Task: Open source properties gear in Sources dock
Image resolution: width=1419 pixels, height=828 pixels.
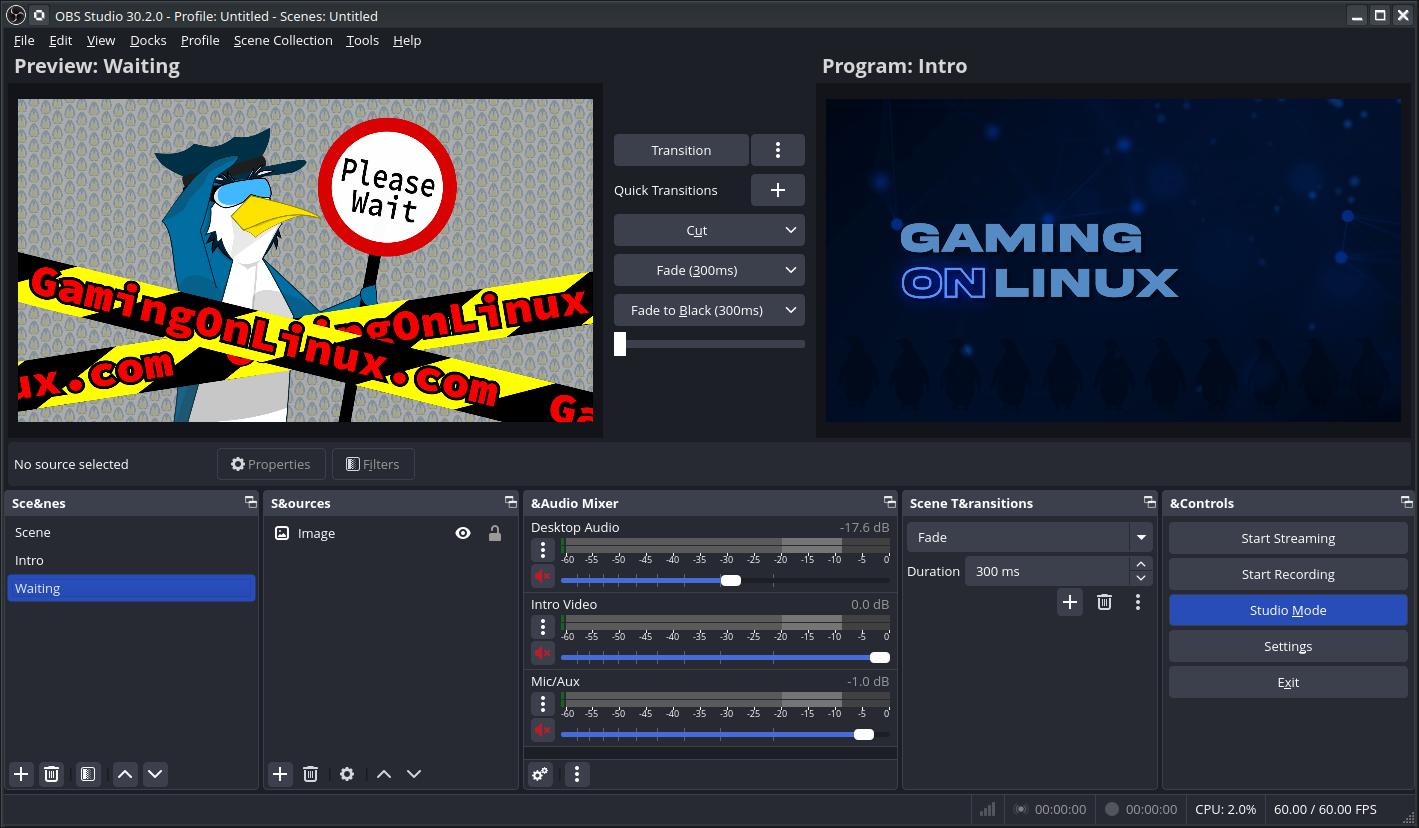Action: click(347, 774)
